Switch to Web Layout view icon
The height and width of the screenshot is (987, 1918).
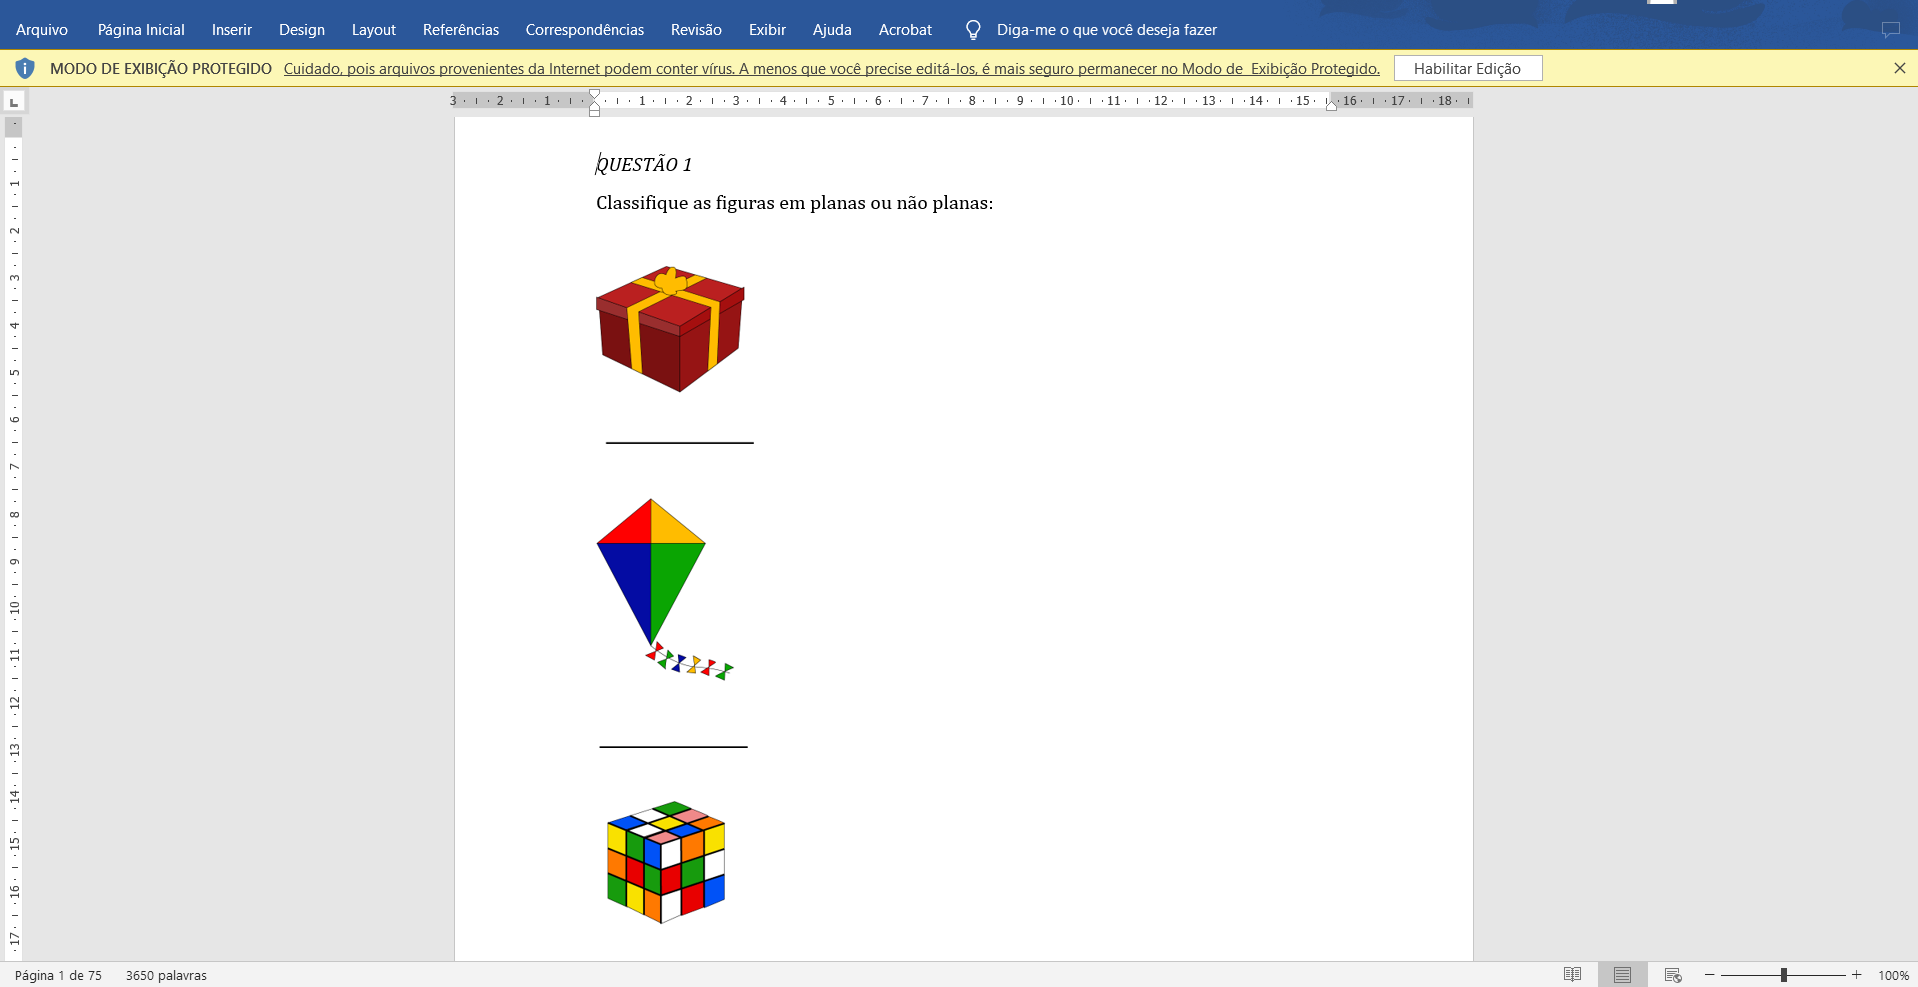(1673, 975)
